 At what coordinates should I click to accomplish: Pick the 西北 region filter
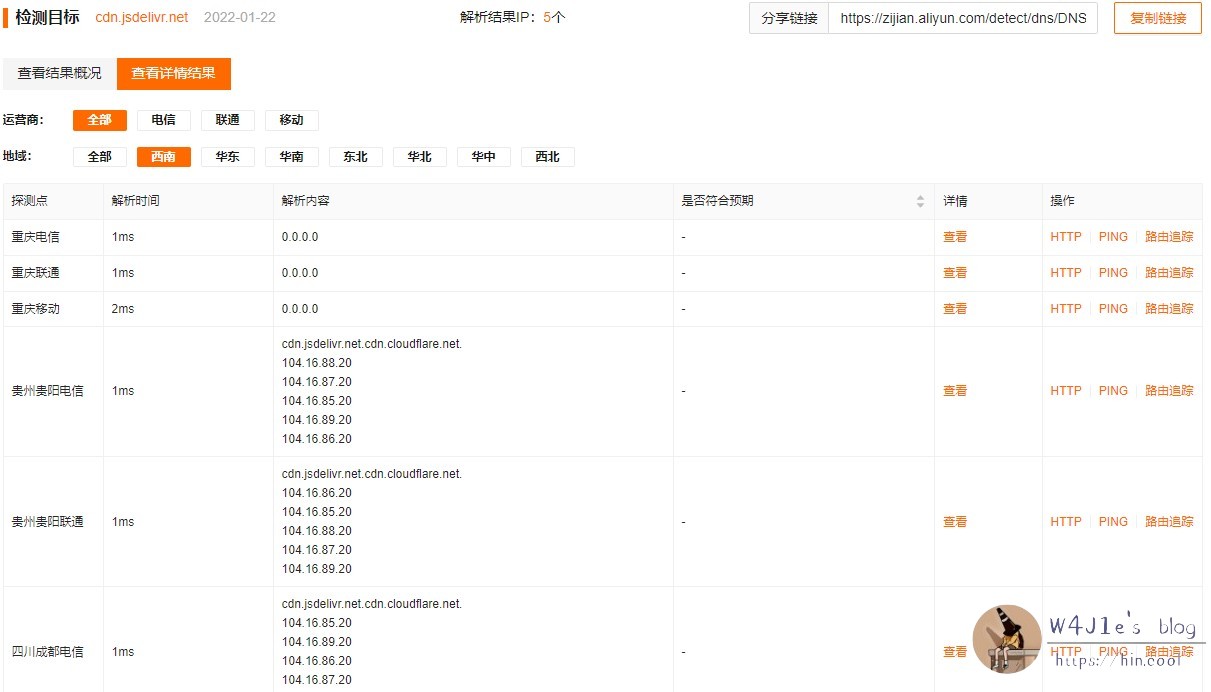click(x=548, y=157)
